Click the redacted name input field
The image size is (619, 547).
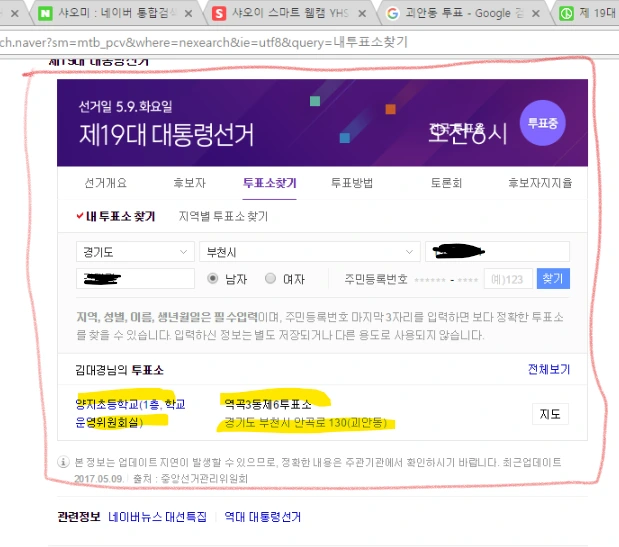(x=135, y=279)
